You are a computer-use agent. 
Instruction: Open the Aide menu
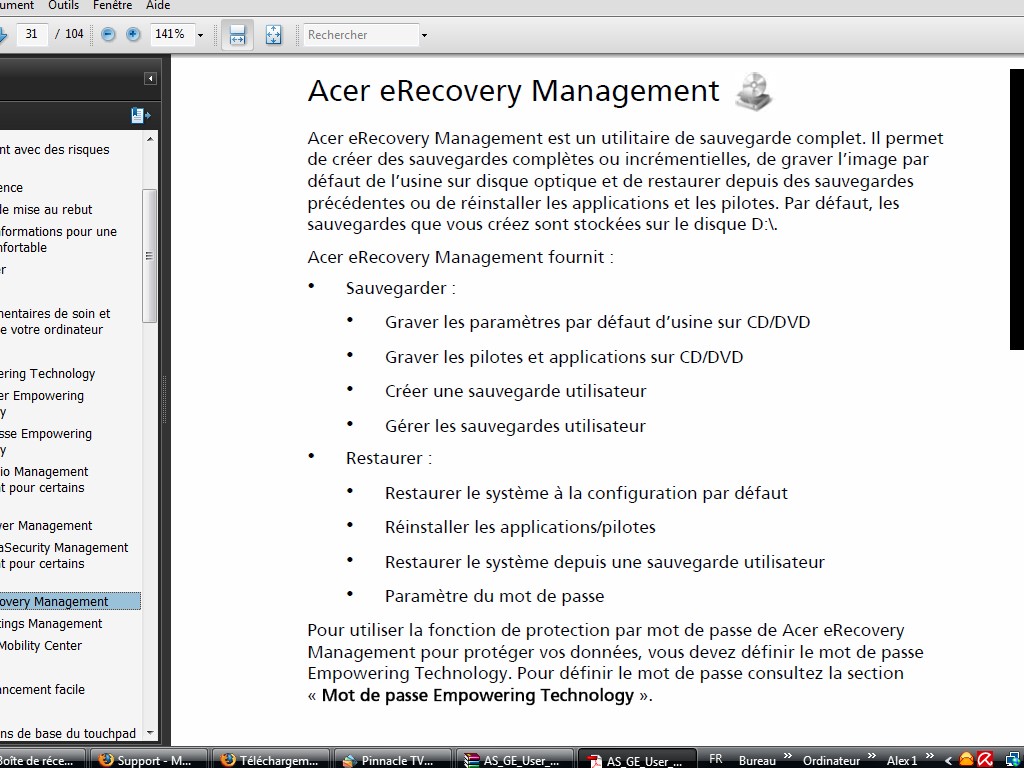point(158,5)
